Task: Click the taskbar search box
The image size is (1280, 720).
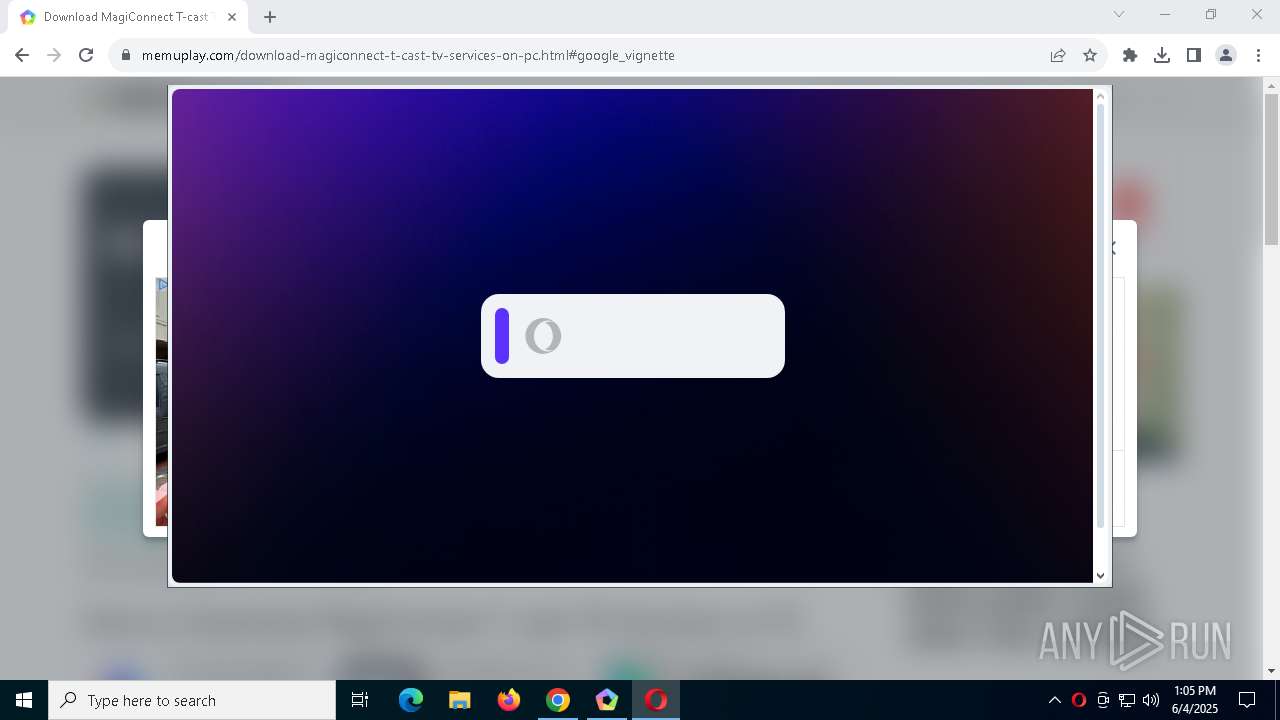Action: [x=192, y=700]
